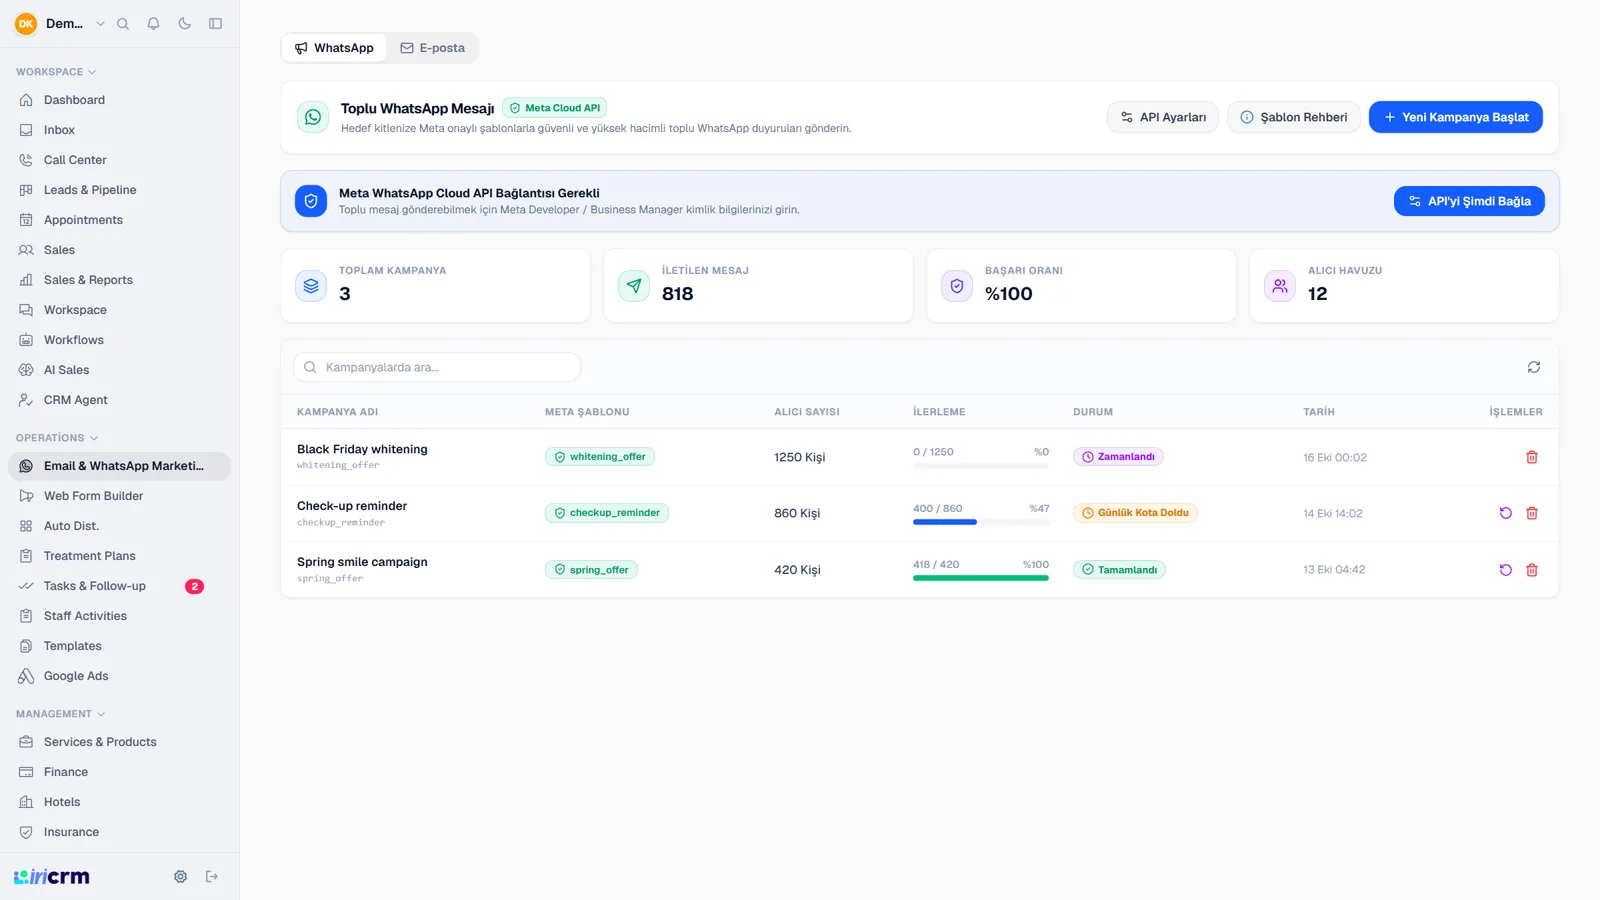Image resolution: width=1600 pixels, height=900 pixels.
Task: Switch to the E-posta tab
Action: 432,48
